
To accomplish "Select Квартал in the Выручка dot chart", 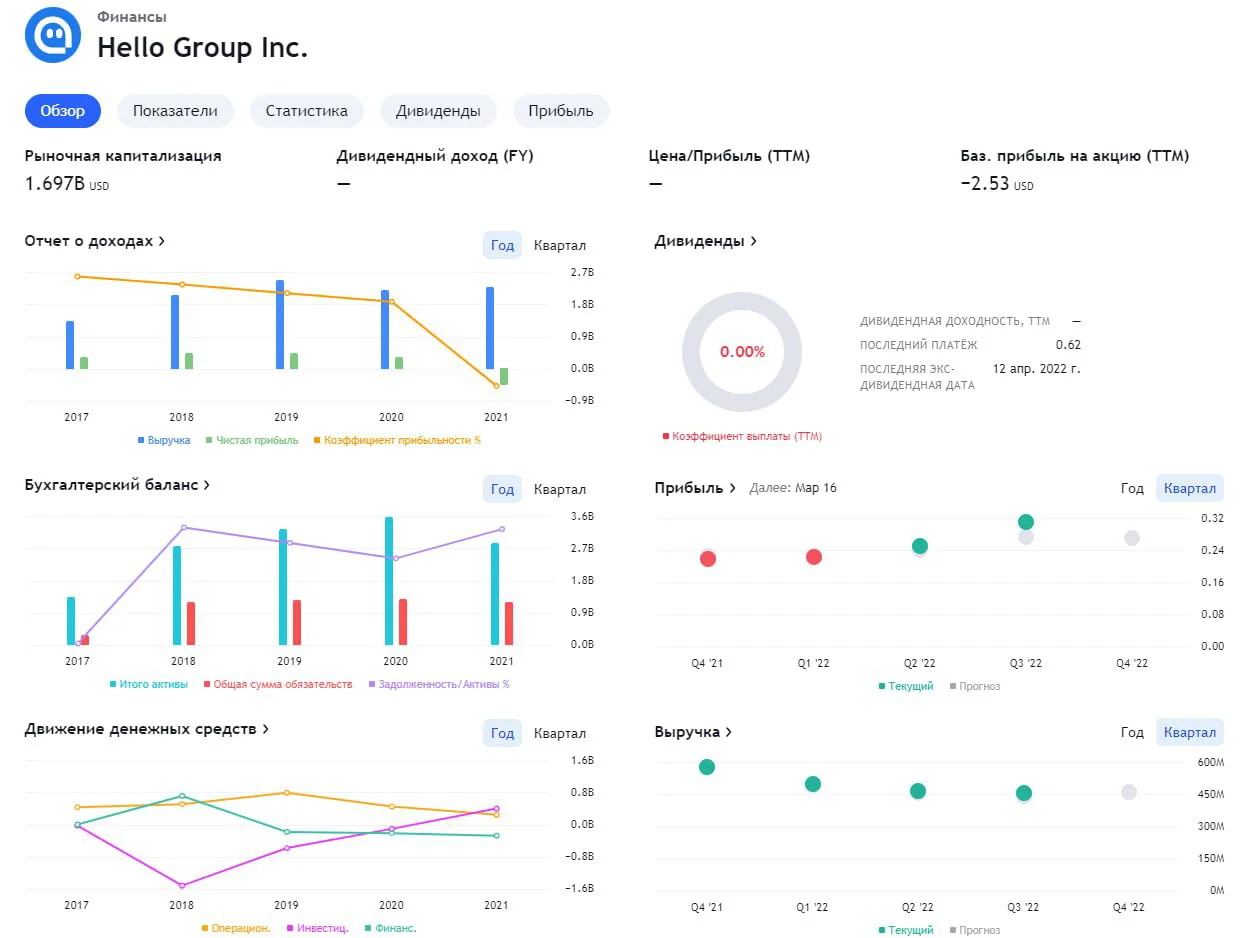I will [1190, 732].
